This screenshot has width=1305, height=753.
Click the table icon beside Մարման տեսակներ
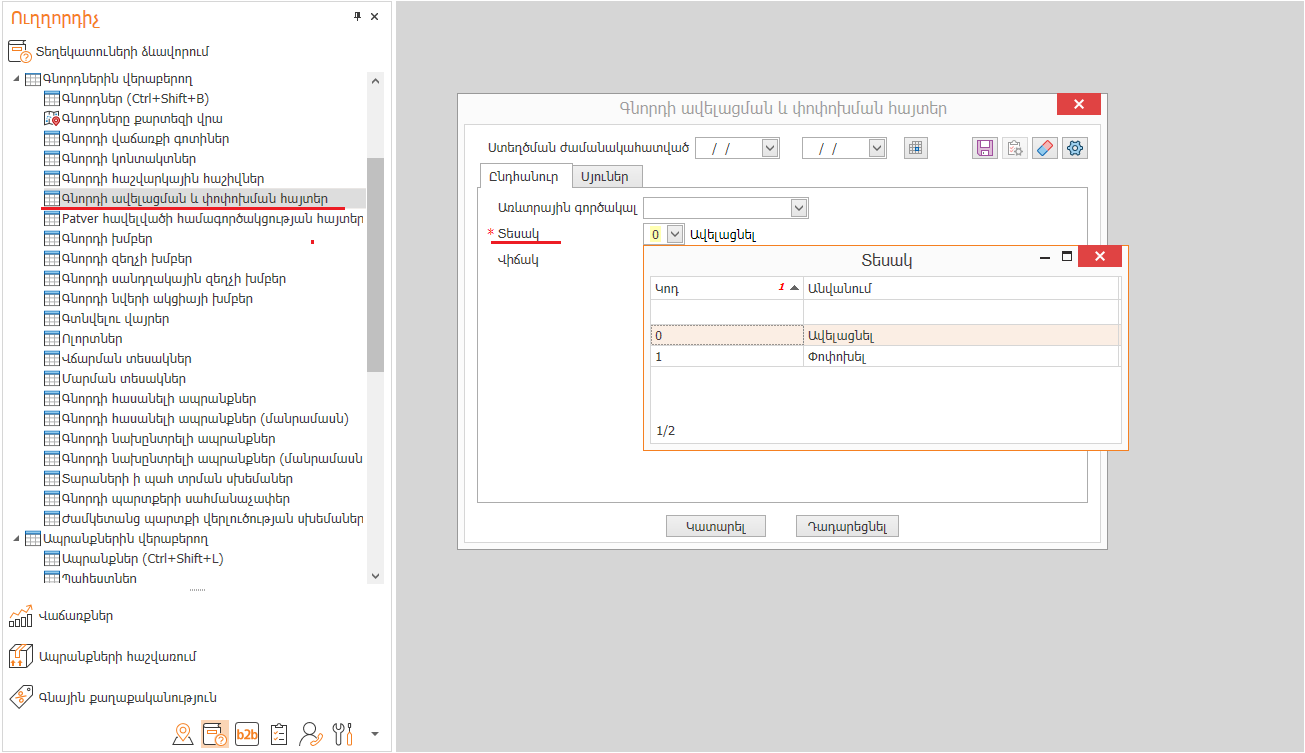pos(52,379)
